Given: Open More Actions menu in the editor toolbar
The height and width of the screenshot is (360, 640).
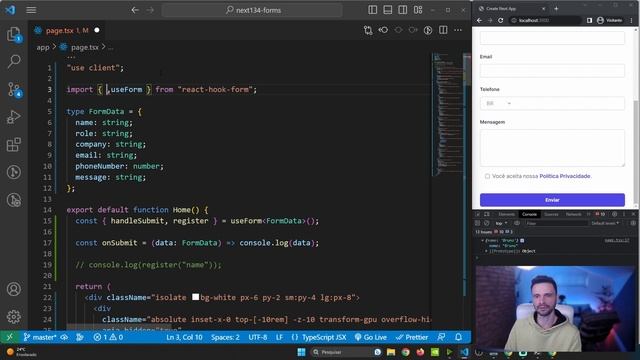Looking at the screenshot, I should pos(458,30).
